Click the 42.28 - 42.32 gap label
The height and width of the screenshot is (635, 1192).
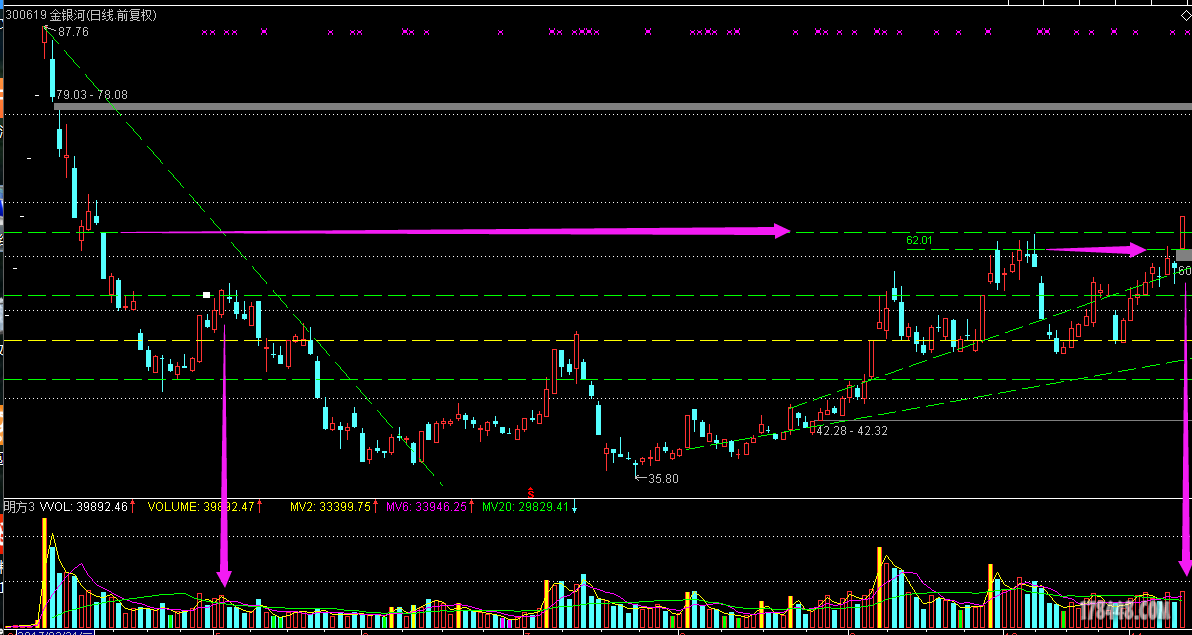[x=852, y=430]
